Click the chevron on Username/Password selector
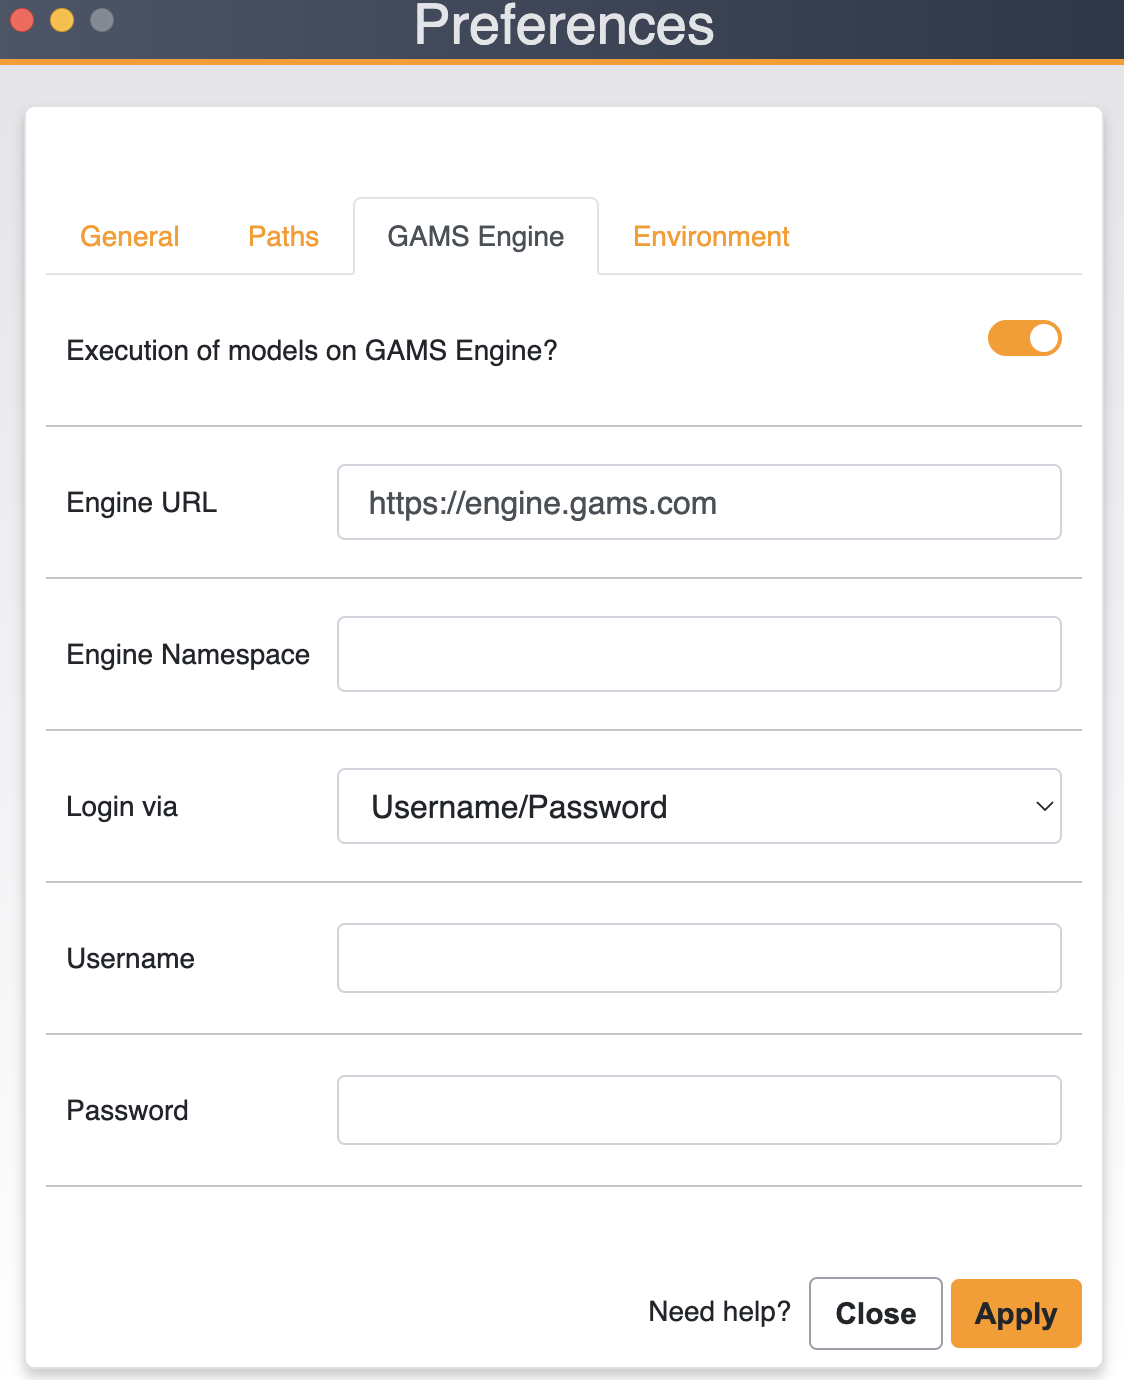Image resolution: width=1124 pixels, height=1380 pixels. (x=1043, y=806)
